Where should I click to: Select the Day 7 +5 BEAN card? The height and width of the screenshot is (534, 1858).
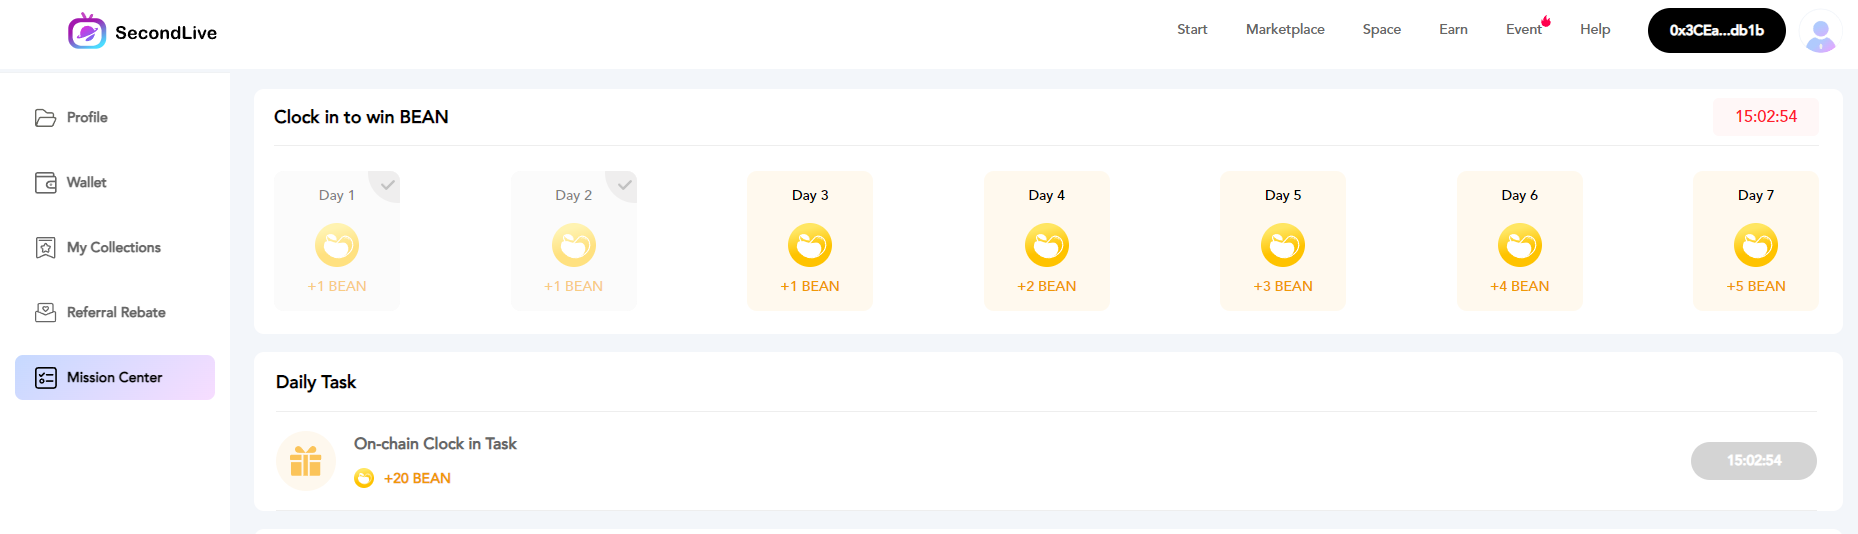(1755, 241)
